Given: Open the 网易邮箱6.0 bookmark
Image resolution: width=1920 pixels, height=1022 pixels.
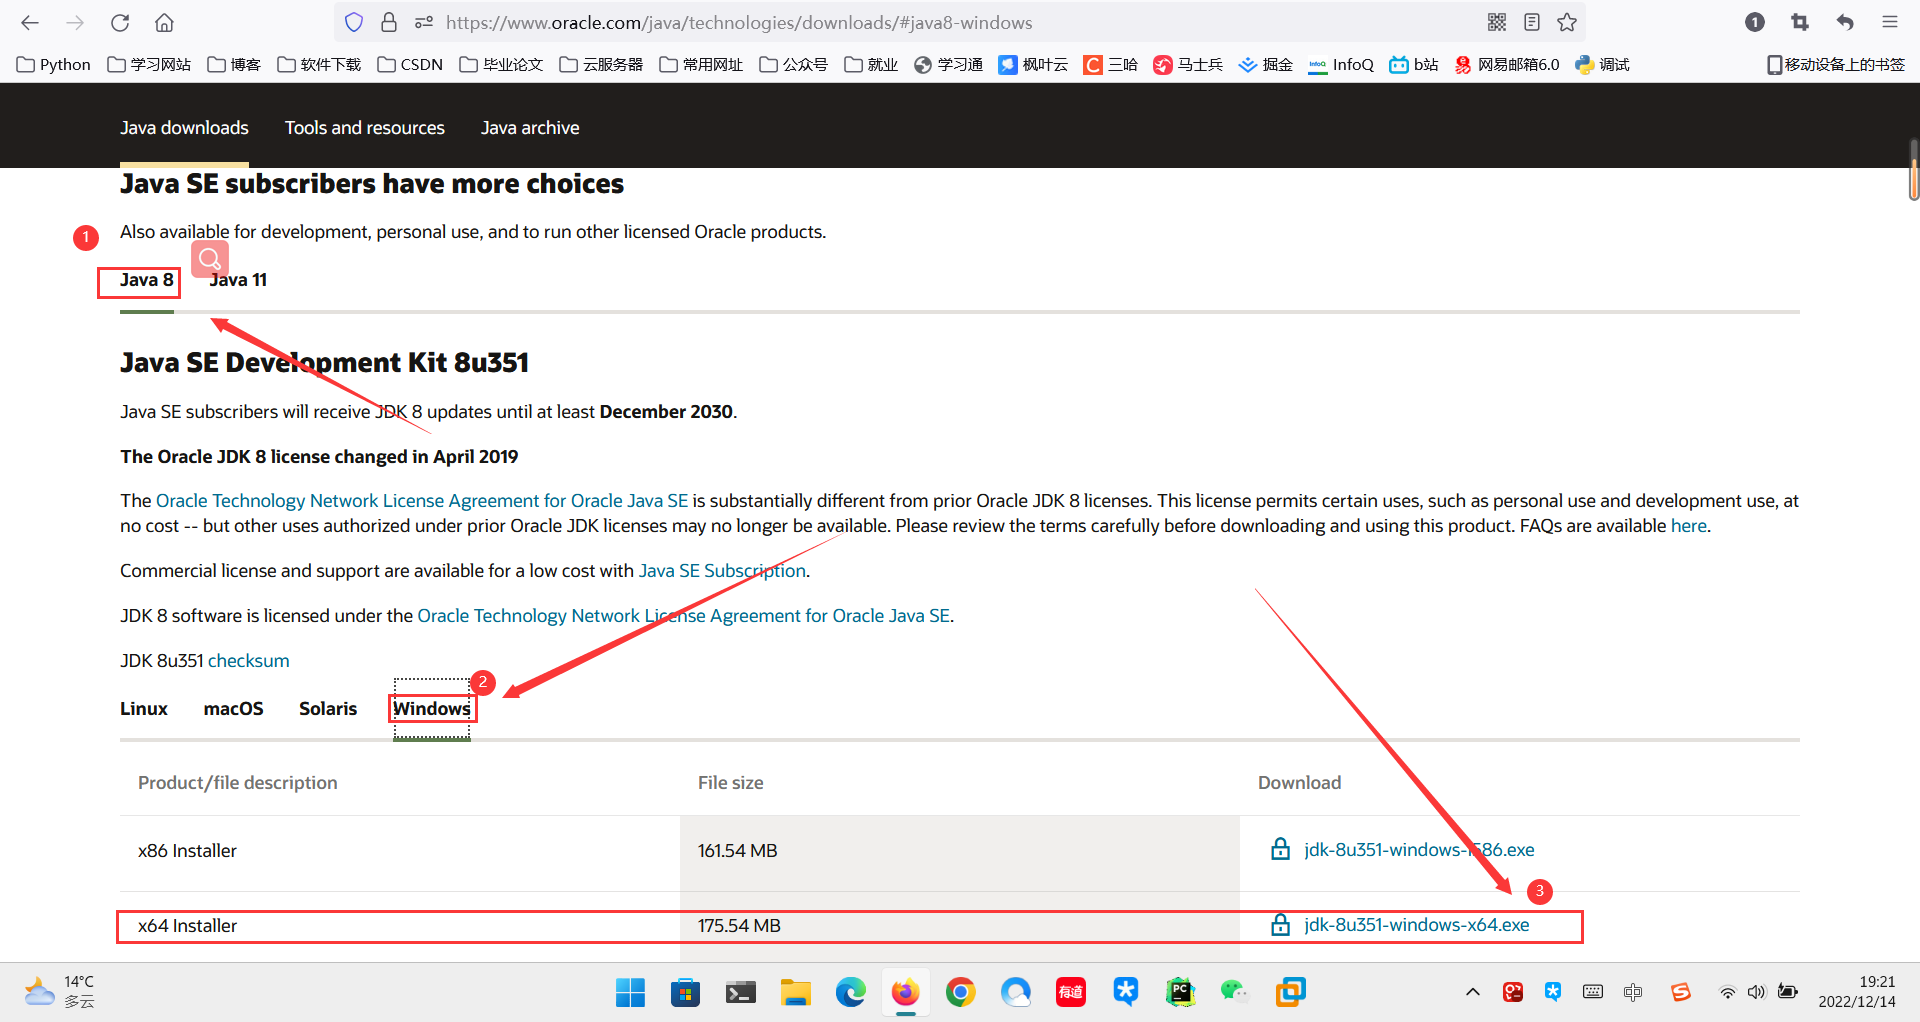Looking at the screenshot, I should [x=1507, y=64].
